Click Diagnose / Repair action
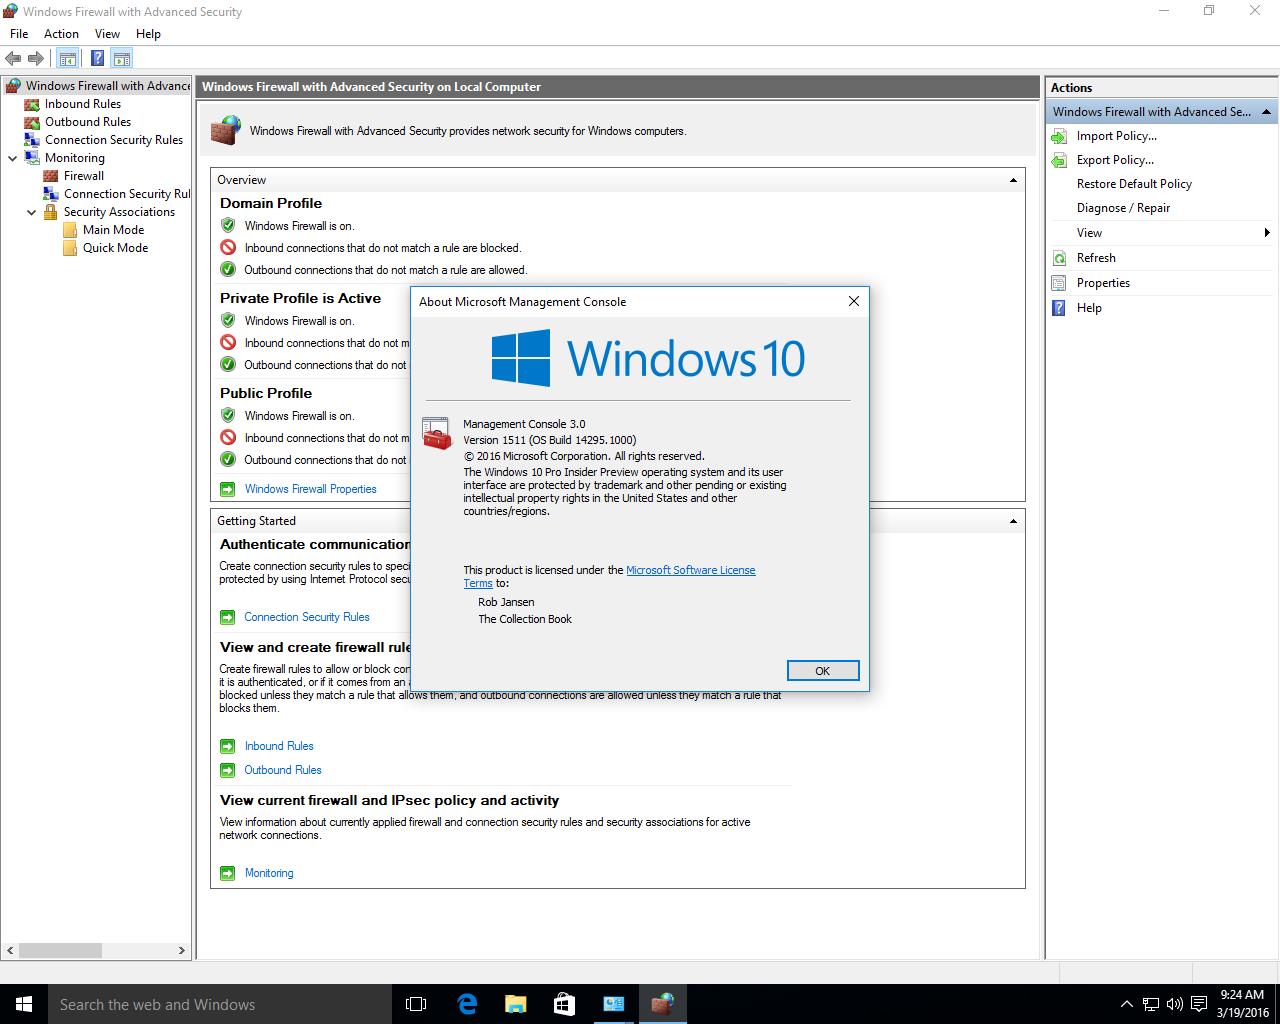 pos(1123,208)
